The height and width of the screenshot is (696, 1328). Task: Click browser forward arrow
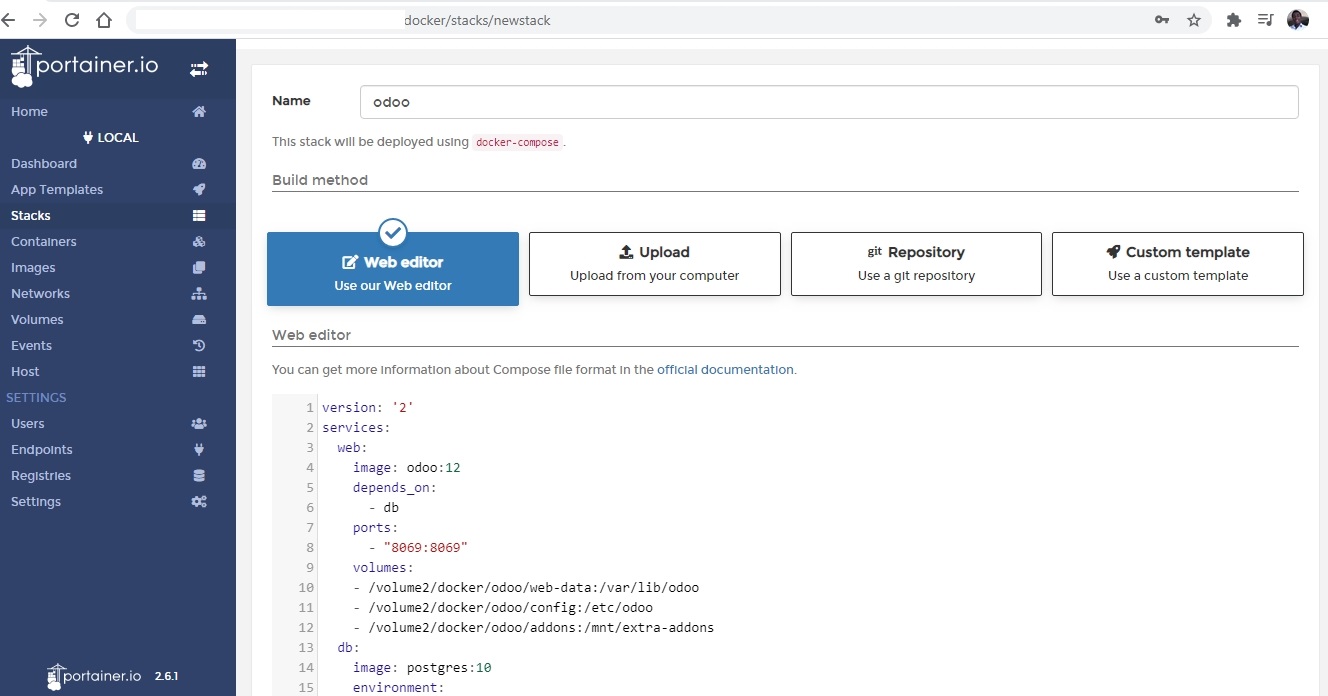click(40, 20)
